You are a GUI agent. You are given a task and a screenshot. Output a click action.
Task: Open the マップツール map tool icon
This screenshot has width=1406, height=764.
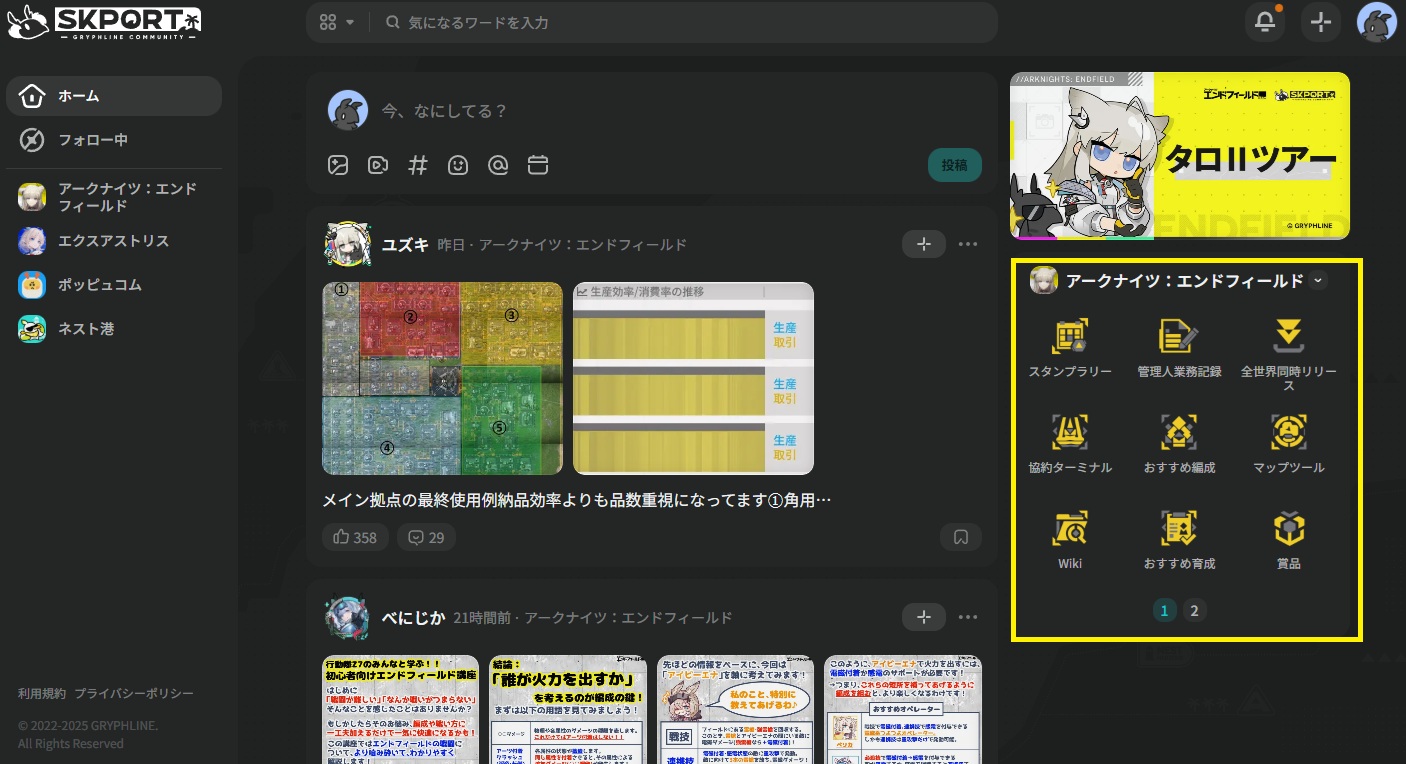tap(1288, 433)
